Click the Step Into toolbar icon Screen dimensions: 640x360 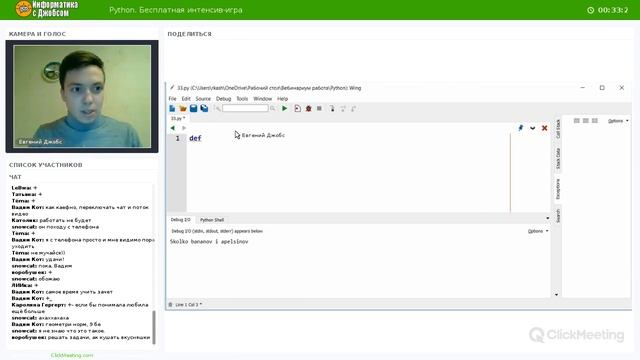coord(332,108)
